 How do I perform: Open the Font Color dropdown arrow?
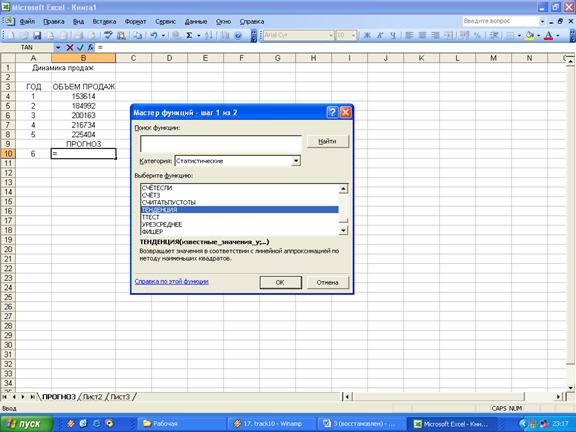(558, 35)
